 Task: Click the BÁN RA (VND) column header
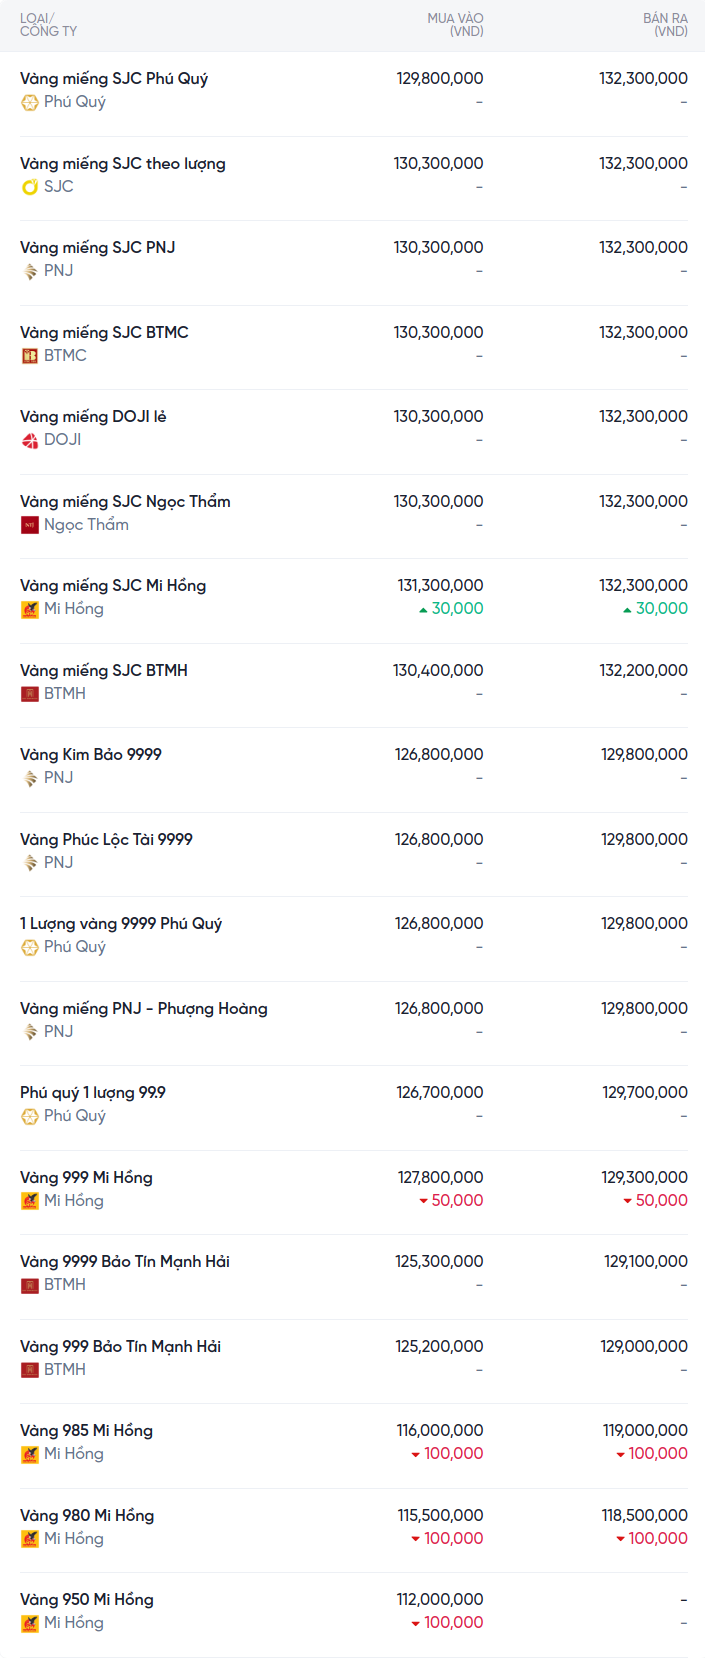click(x=665, y=25)
